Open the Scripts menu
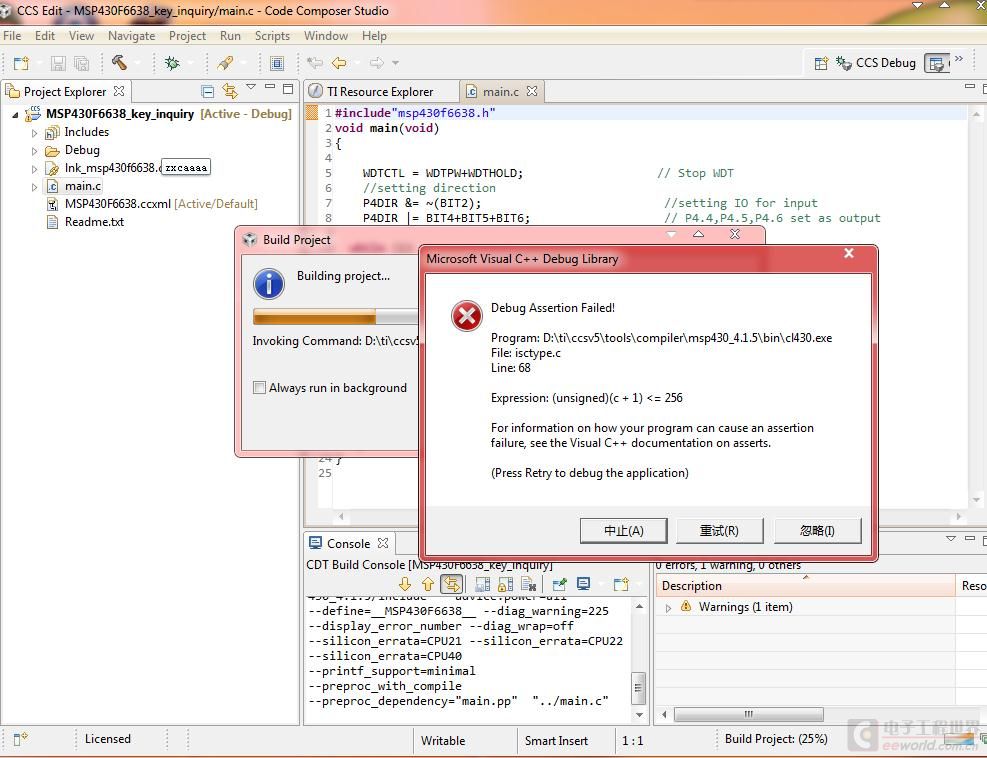The width and height of the screenshot is (987, 758). (272, 36)
